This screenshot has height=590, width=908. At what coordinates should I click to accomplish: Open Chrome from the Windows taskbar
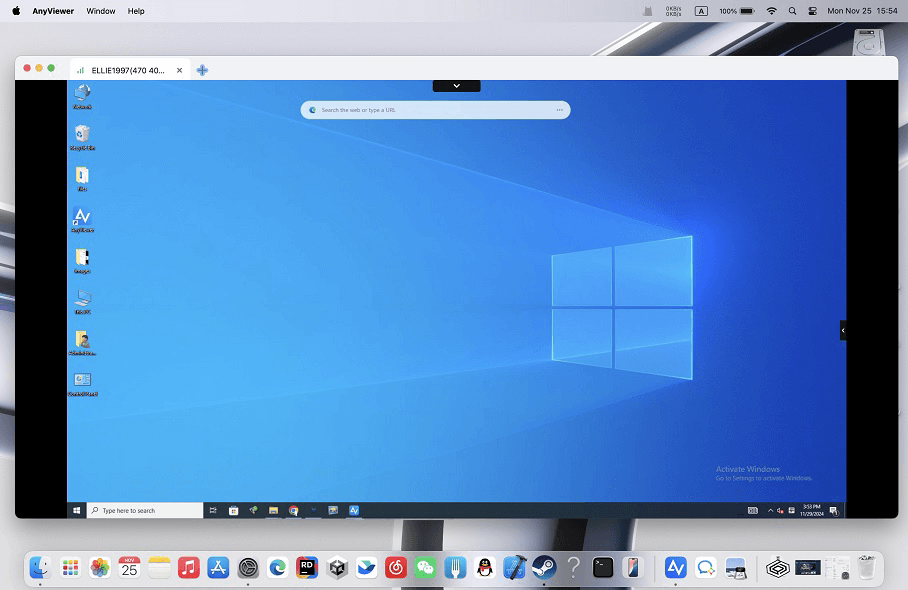pyautogui.click(x=294, y=510)
